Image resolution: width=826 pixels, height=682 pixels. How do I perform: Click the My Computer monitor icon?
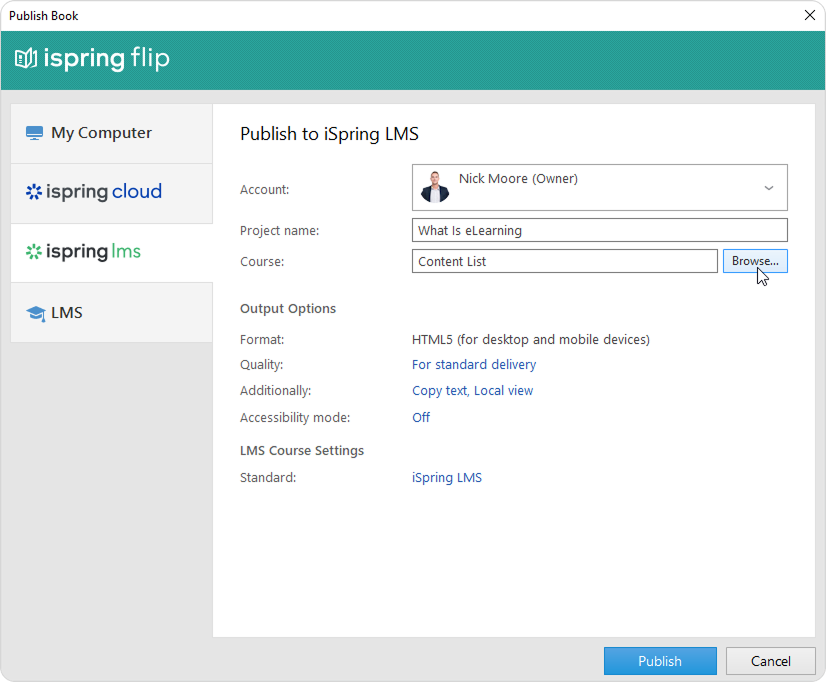(35, 133)
